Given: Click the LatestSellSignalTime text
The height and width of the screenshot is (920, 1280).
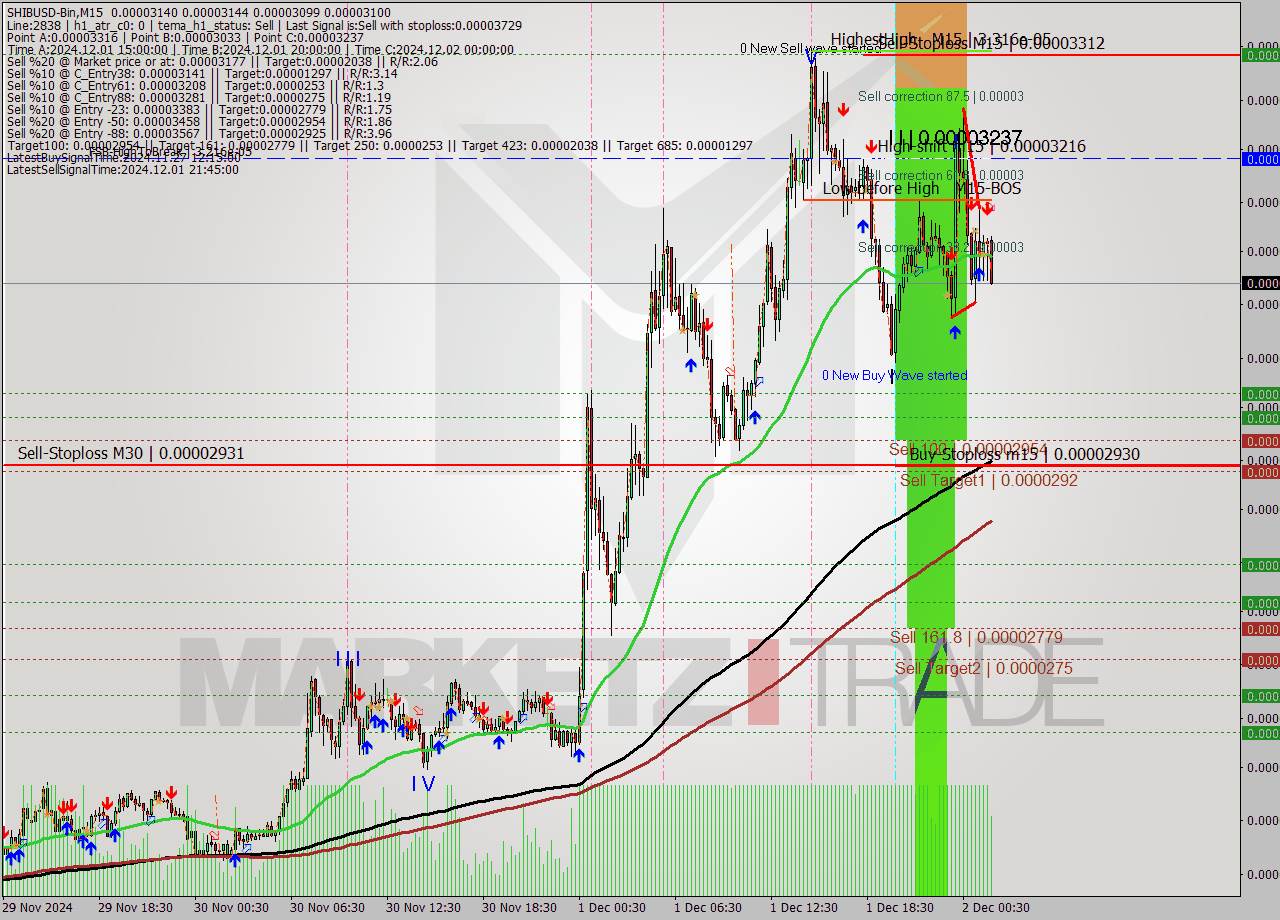Looking at the screenshot, I should coord(122,170).
